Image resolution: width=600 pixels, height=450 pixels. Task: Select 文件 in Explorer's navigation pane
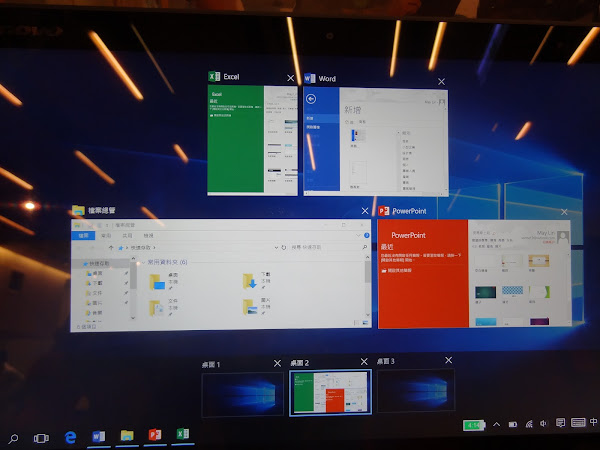click(97, 293)
